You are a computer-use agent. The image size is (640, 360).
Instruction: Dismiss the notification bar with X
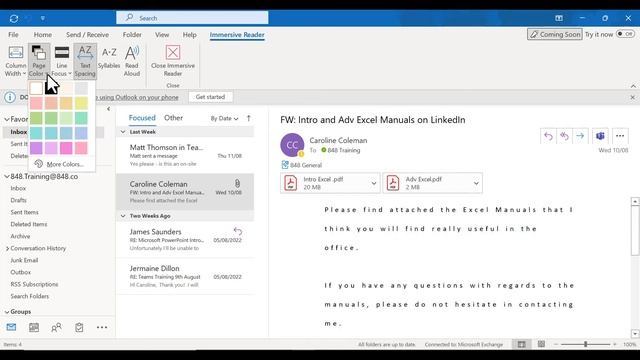[x=632, y=97]
